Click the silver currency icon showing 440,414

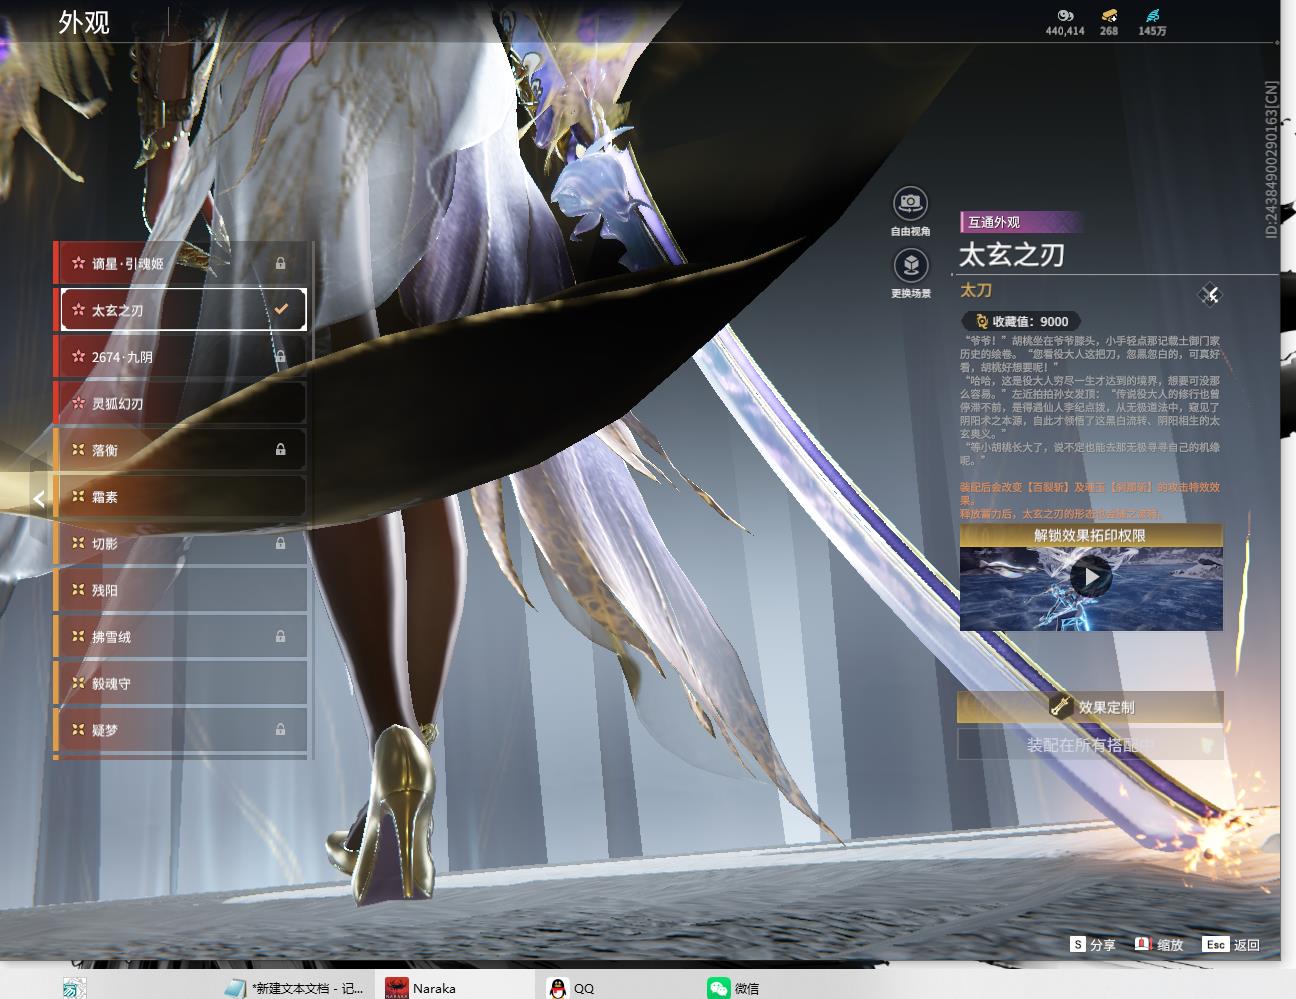(x=1065, y=15)
